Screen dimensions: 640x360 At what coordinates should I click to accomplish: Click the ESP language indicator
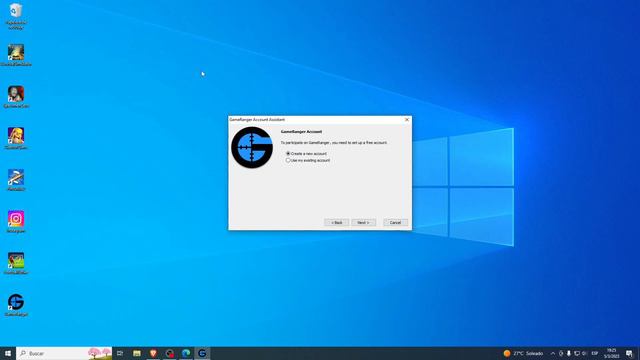[x=595, y=353]
